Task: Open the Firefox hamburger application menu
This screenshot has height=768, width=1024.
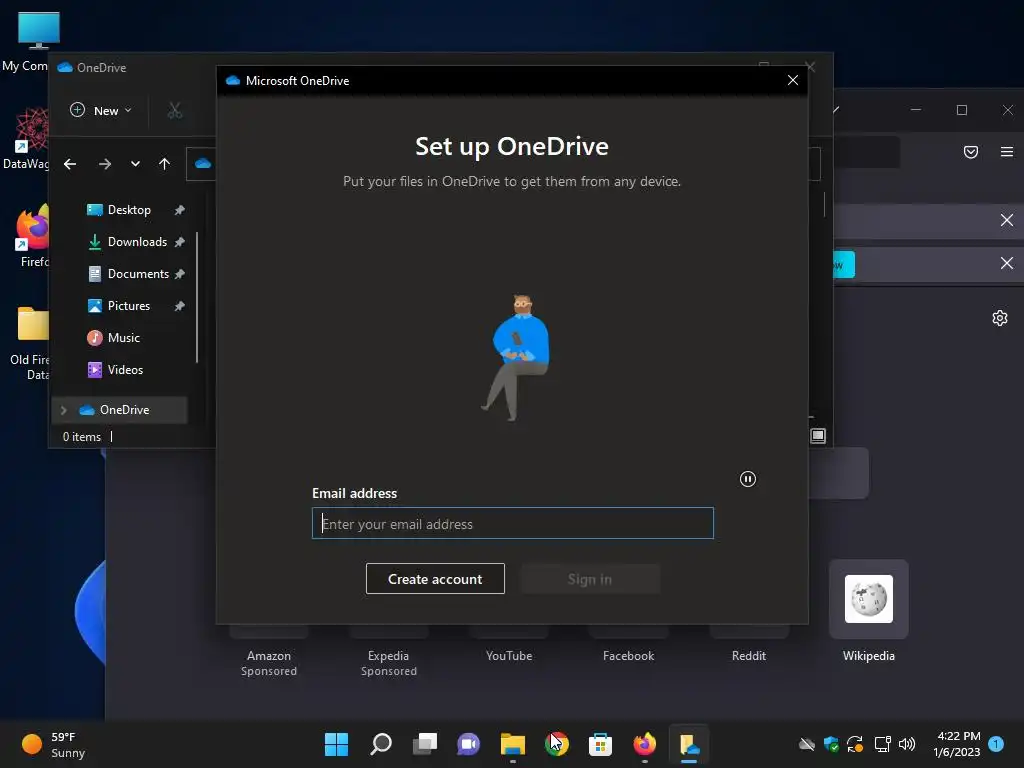Action: click(x=1007, y=152)
